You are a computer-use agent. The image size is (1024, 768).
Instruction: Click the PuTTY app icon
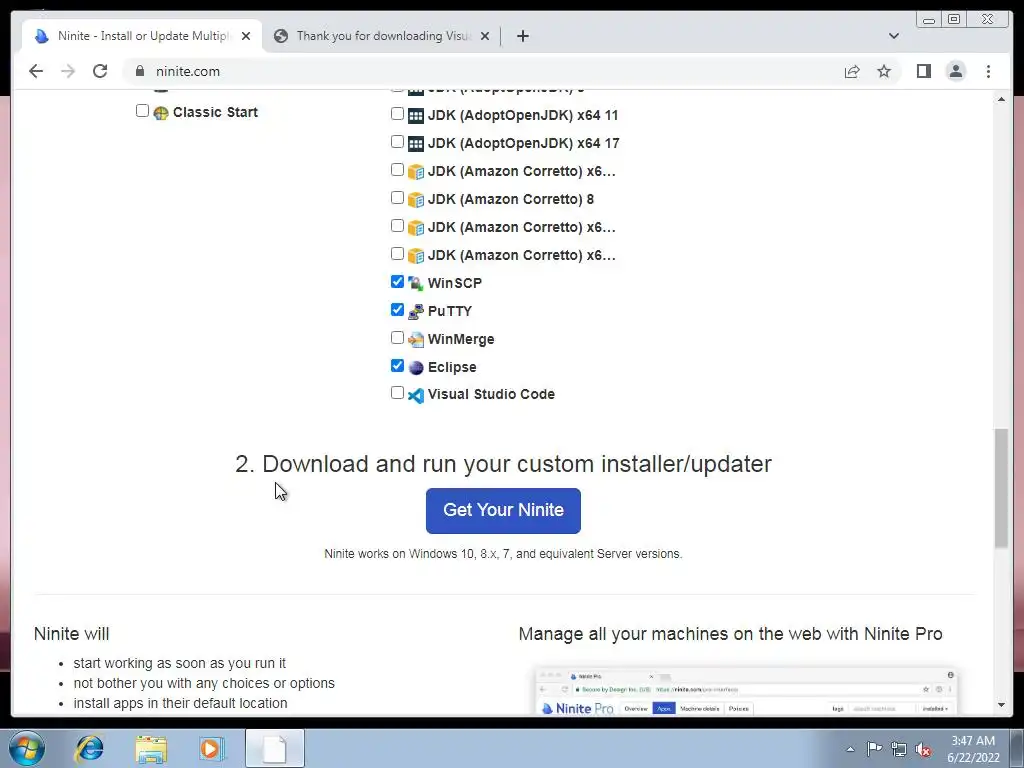point(415,311)
